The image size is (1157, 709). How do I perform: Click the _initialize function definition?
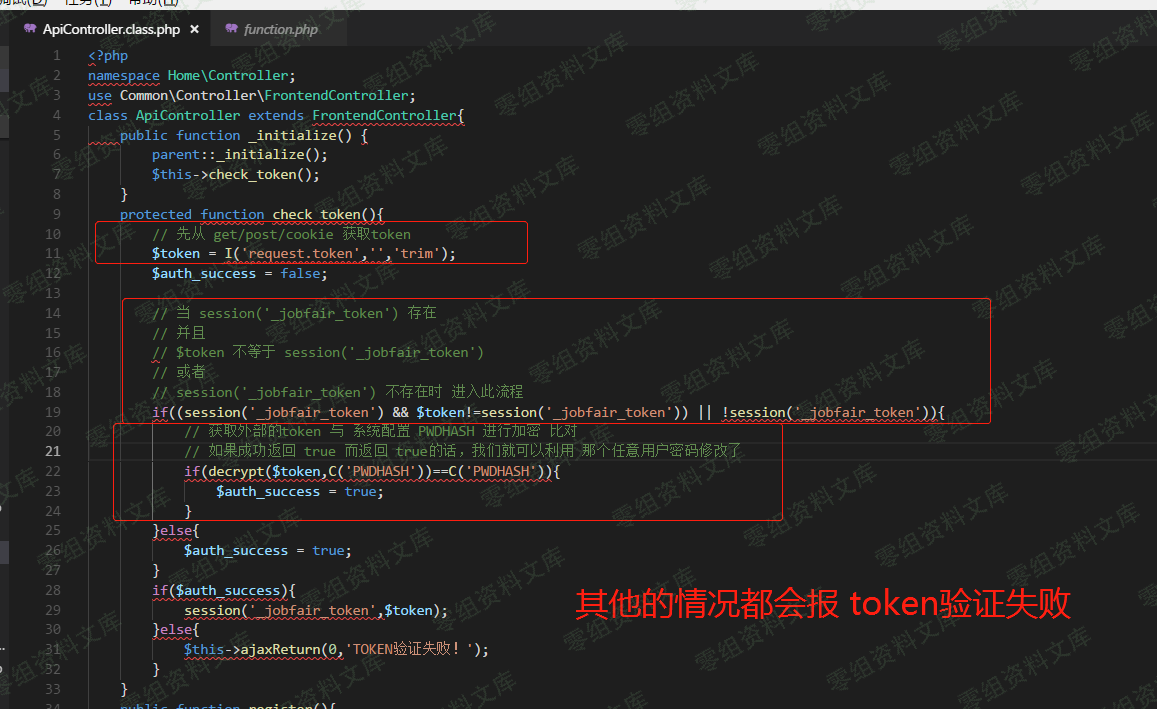(244, 135)
